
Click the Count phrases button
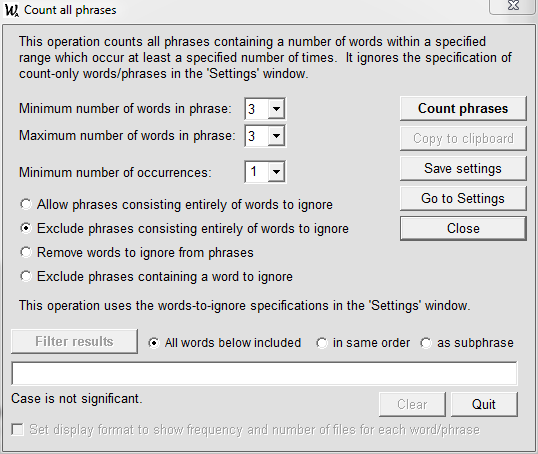463,108
